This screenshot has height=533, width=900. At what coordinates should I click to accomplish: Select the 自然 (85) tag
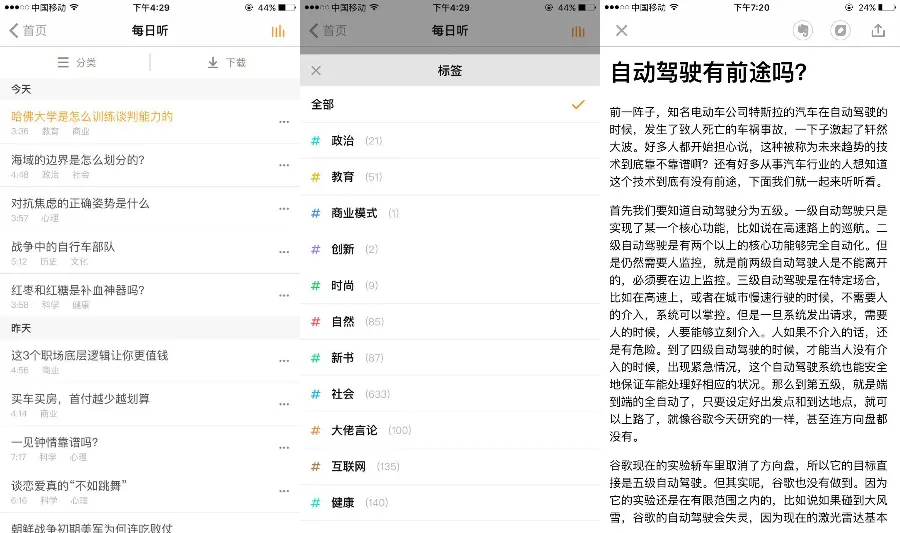coord(450,321)
